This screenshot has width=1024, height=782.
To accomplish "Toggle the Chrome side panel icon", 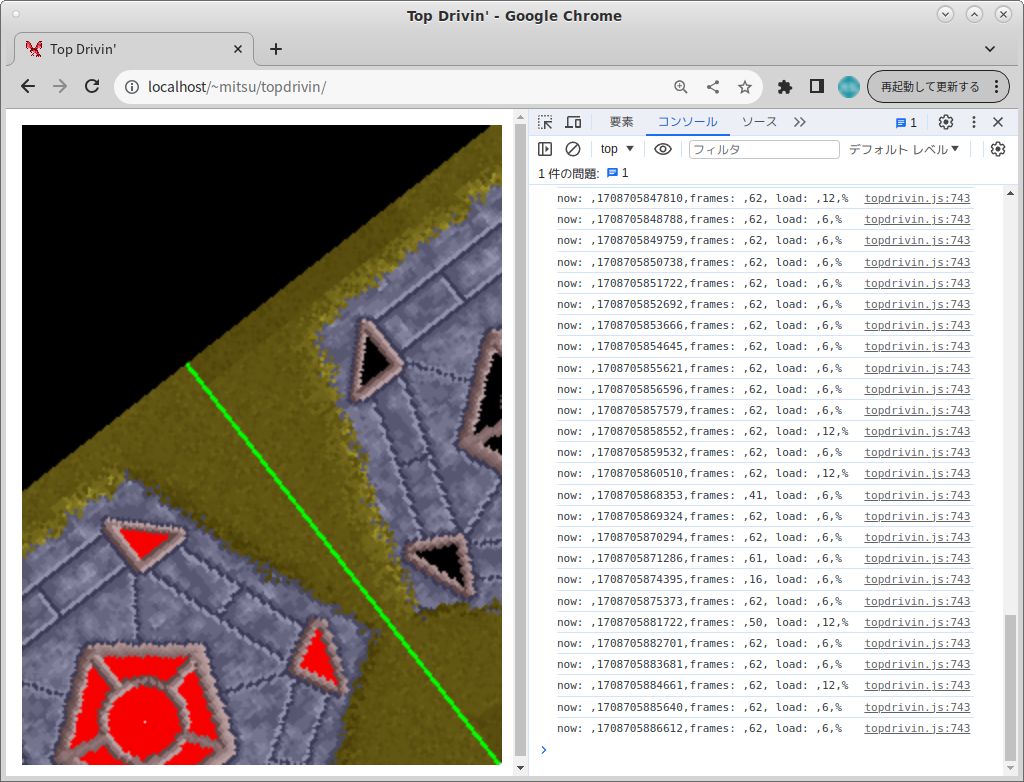I will [x=817, y=87].
